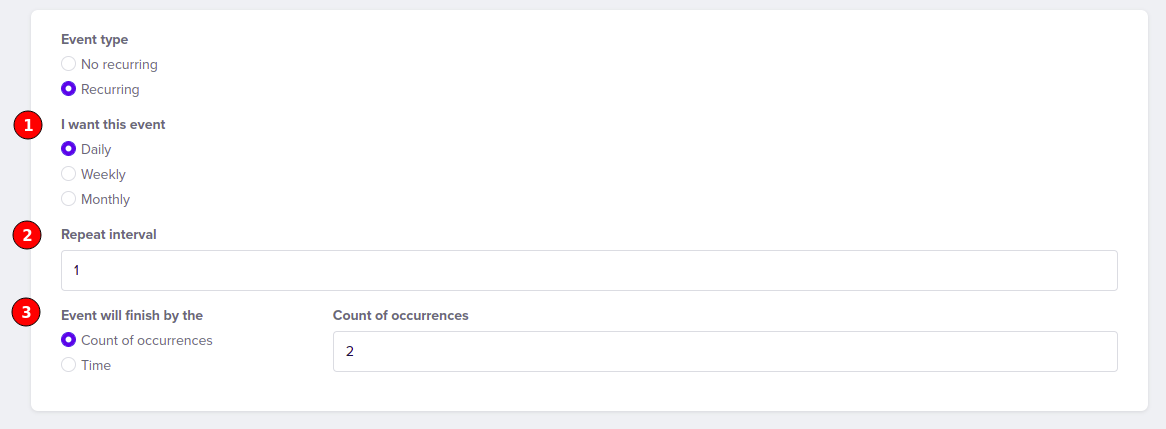
Task: Focus the Repeat interval input field
Action: [589, 270]
